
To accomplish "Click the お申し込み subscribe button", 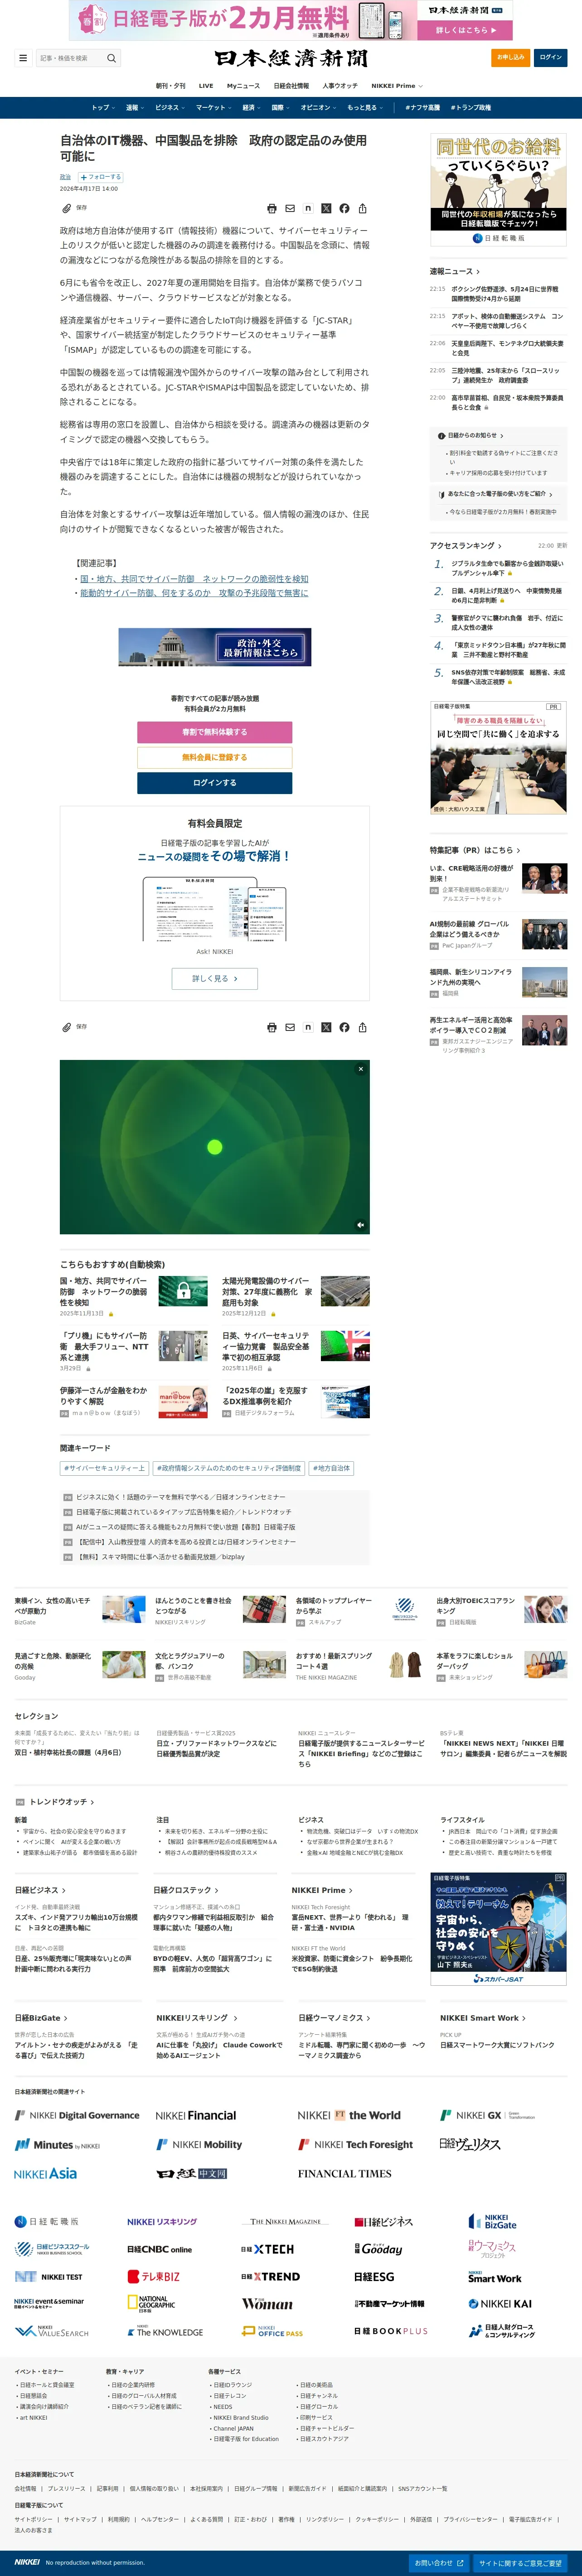I will point(511,57).
